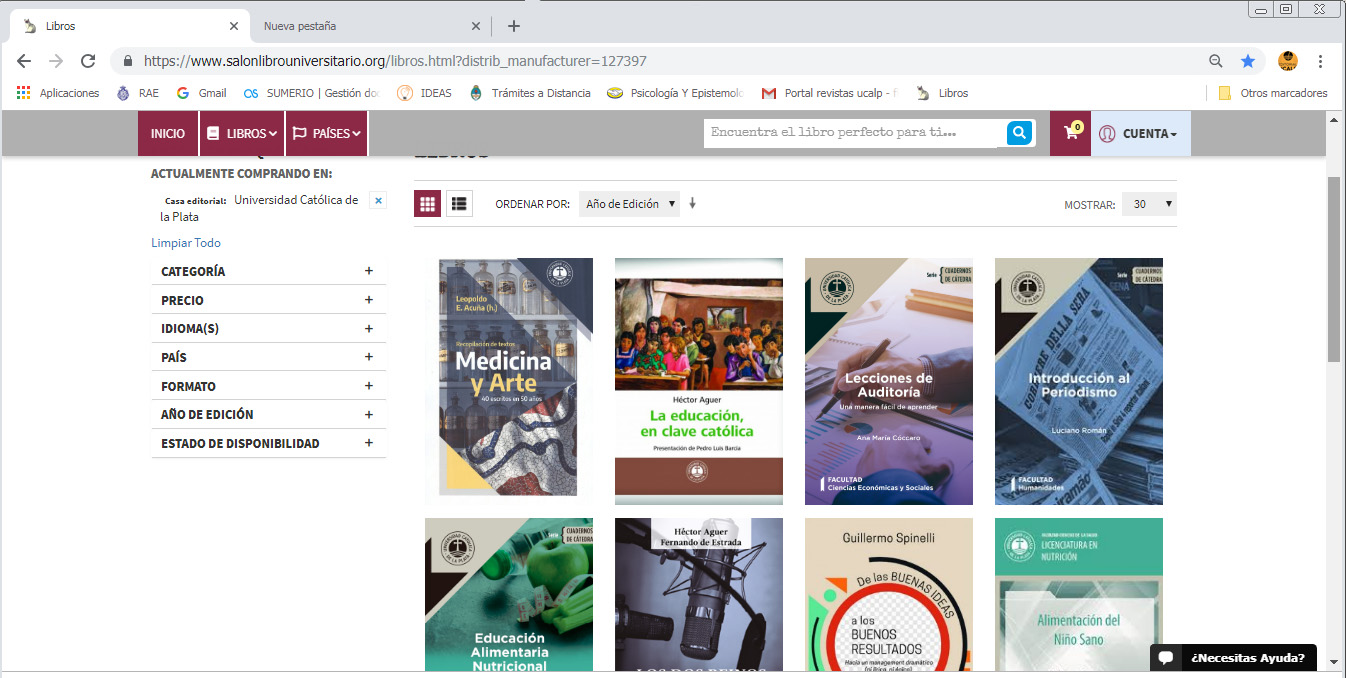Click the search magnifier icon
1346x678 pixels.
(x=1018, y=132)
